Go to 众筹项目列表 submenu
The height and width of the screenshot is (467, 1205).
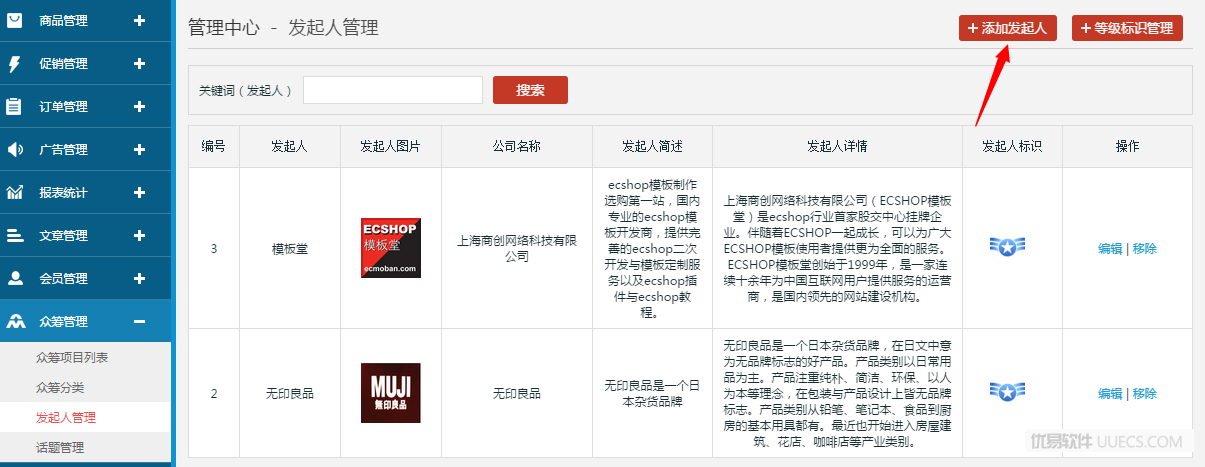coord(72,357)
